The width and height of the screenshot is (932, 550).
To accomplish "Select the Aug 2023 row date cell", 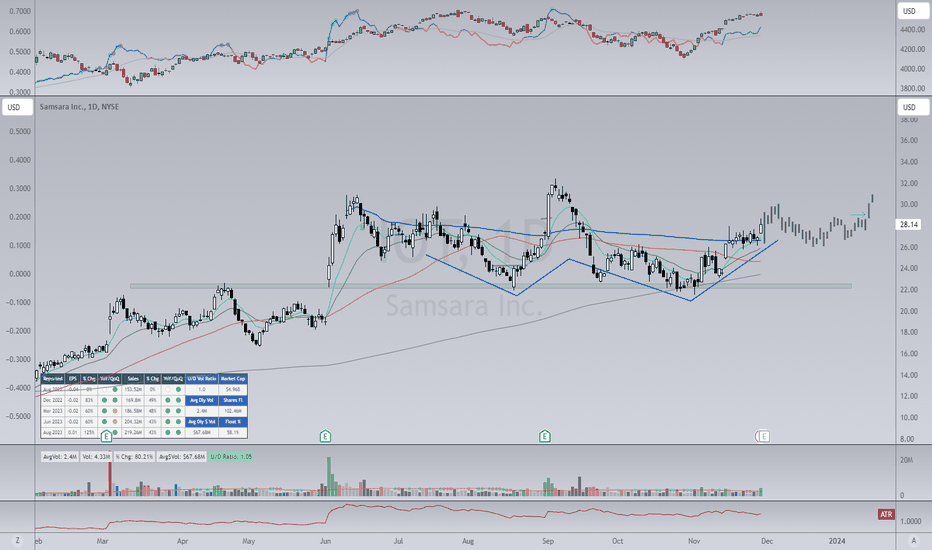I will [53, 432].
